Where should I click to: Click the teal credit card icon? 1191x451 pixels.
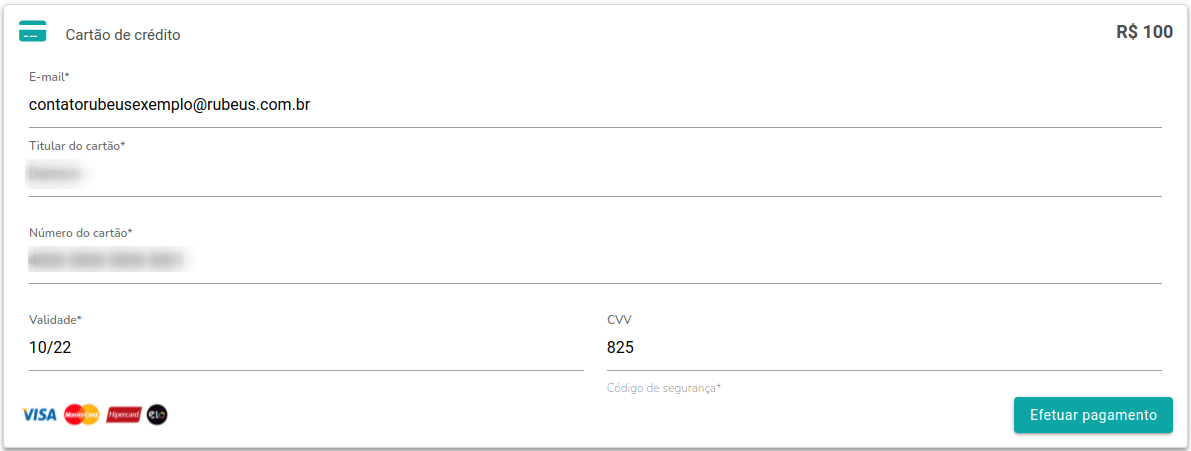pos(33,31)
